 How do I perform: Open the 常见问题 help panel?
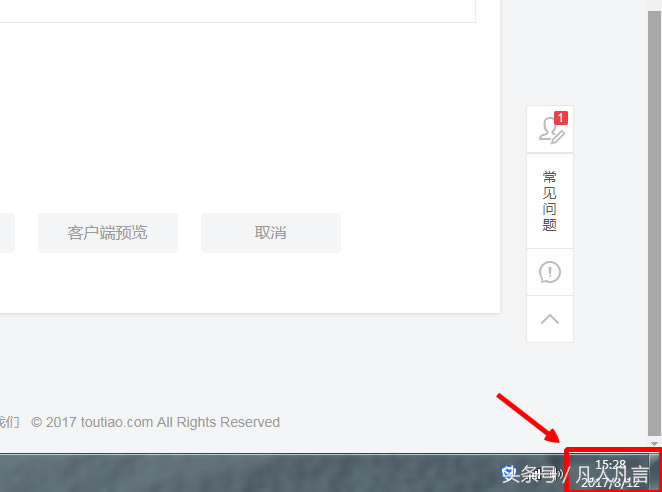pos(550,201)
